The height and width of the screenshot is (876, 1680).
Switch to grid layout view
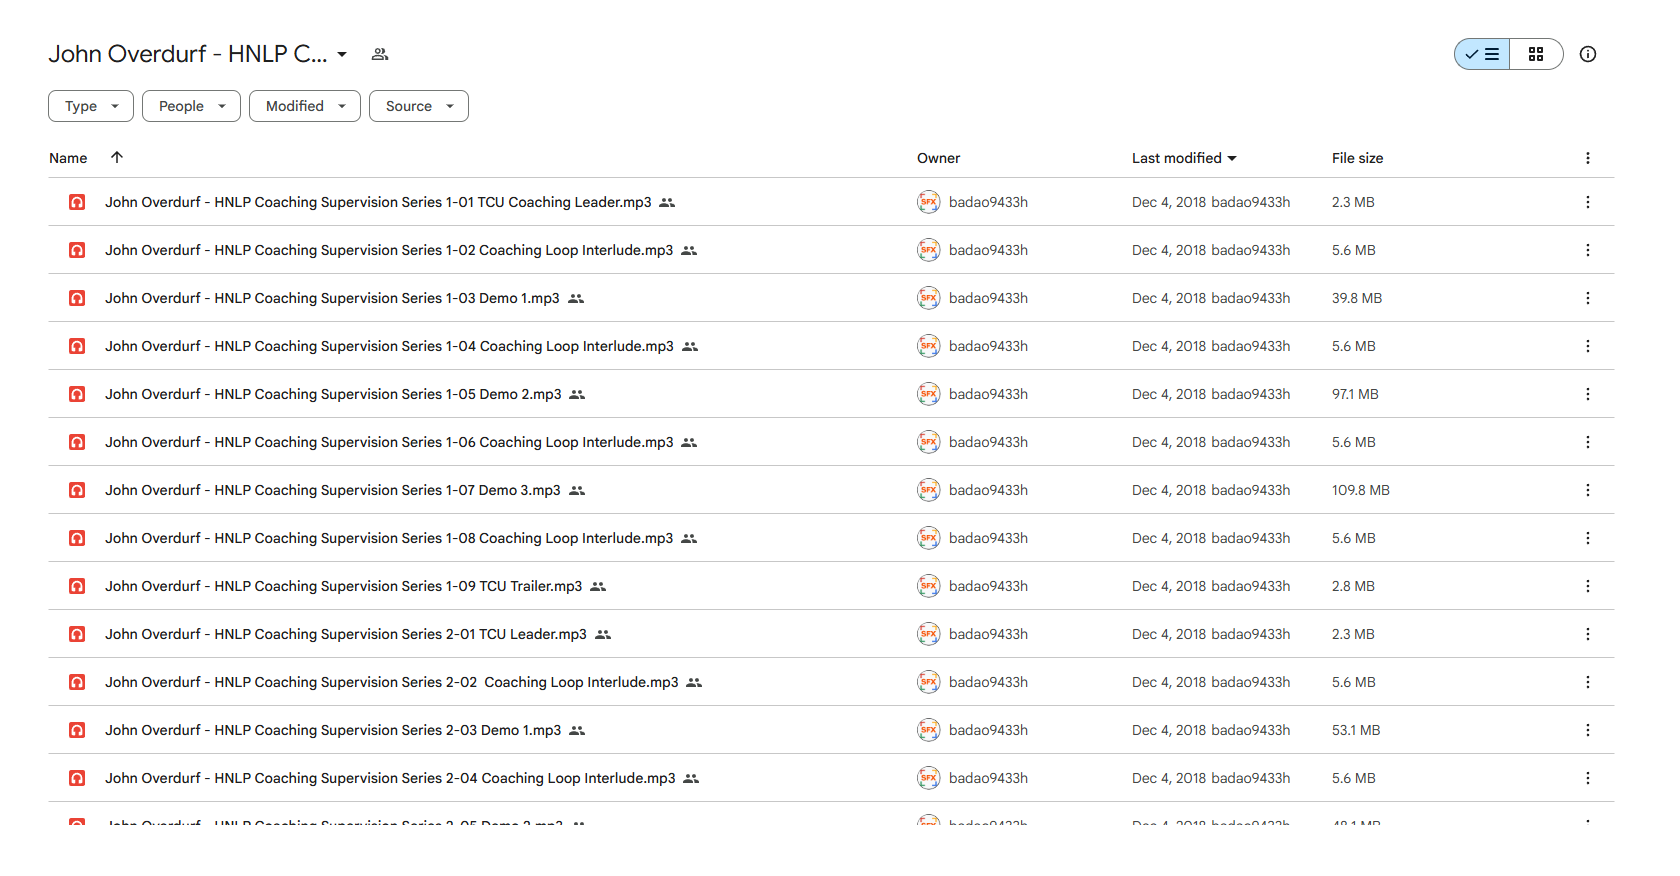point(1536,54)
